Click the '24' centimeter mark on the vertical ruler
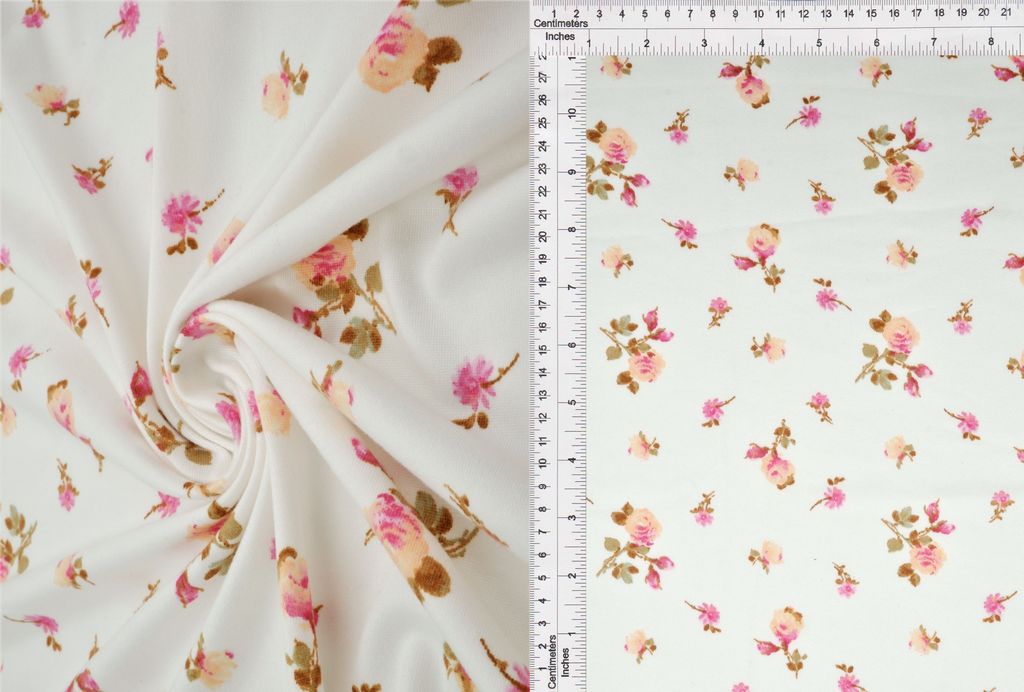This screenshot has height=692, width=1024. [x=542, y=146]
